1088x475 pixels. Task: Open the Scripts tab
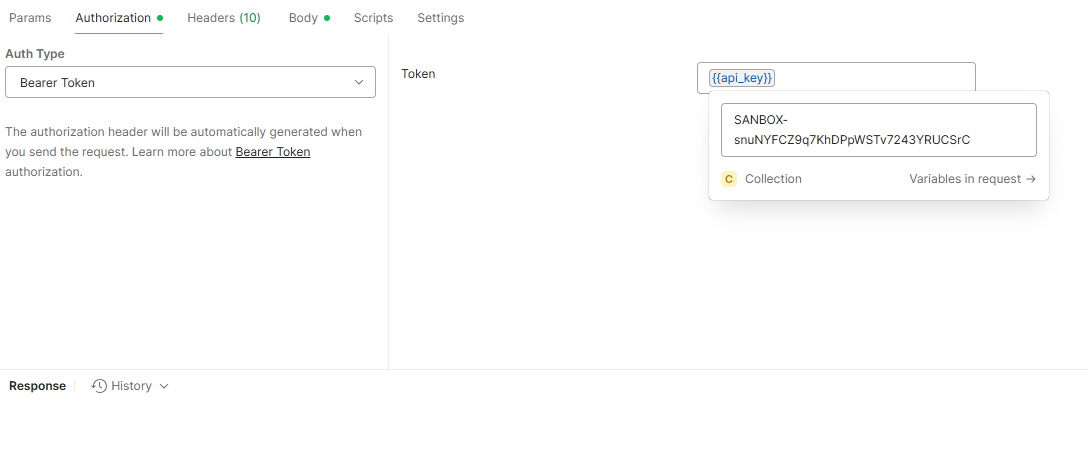pos(373,18)
